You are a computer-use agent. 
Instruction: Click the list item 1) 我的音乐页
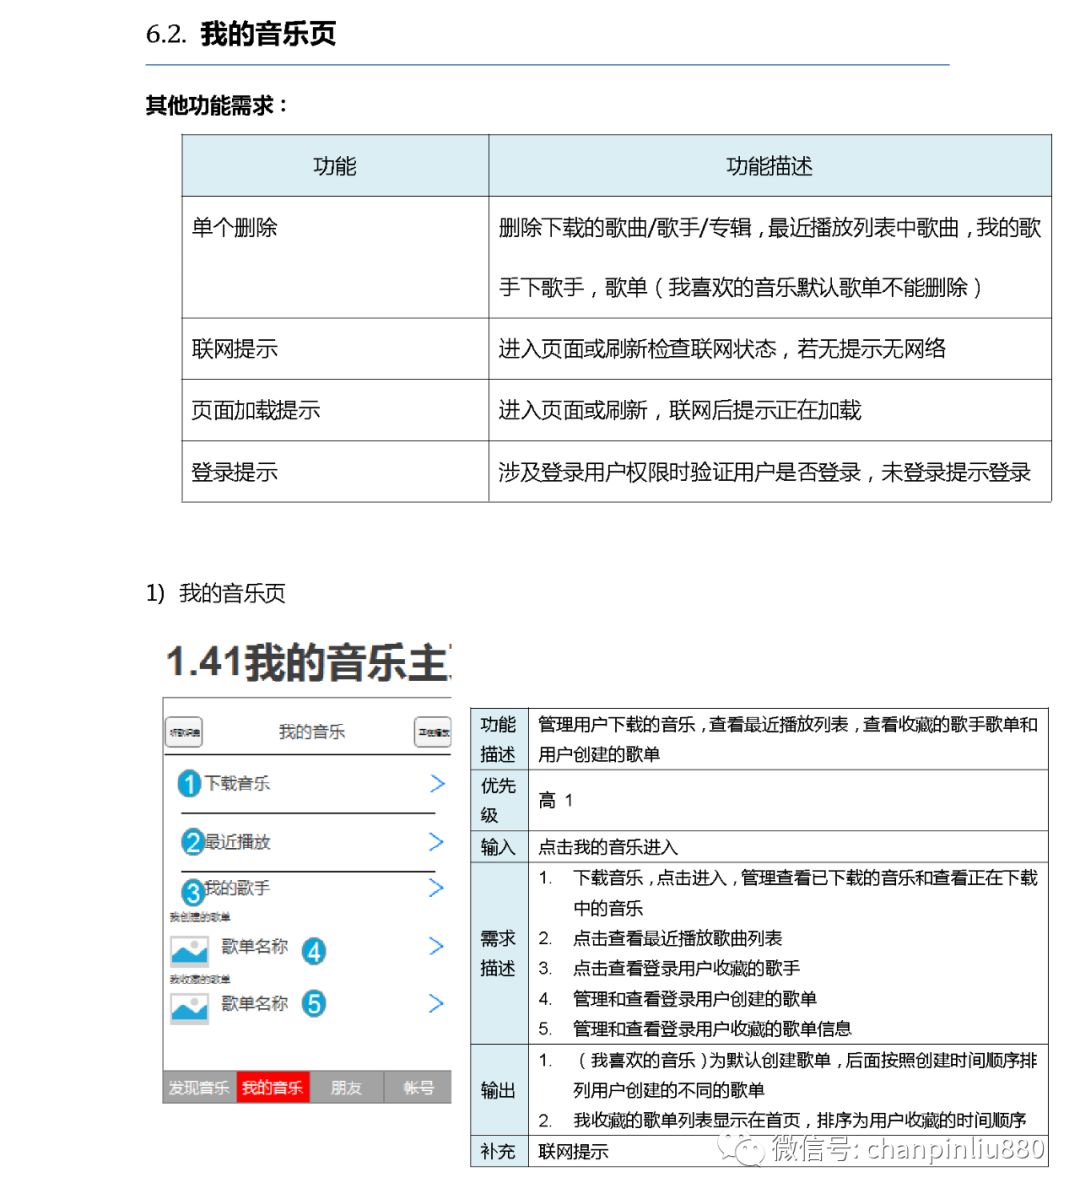[x=216, y=593]
